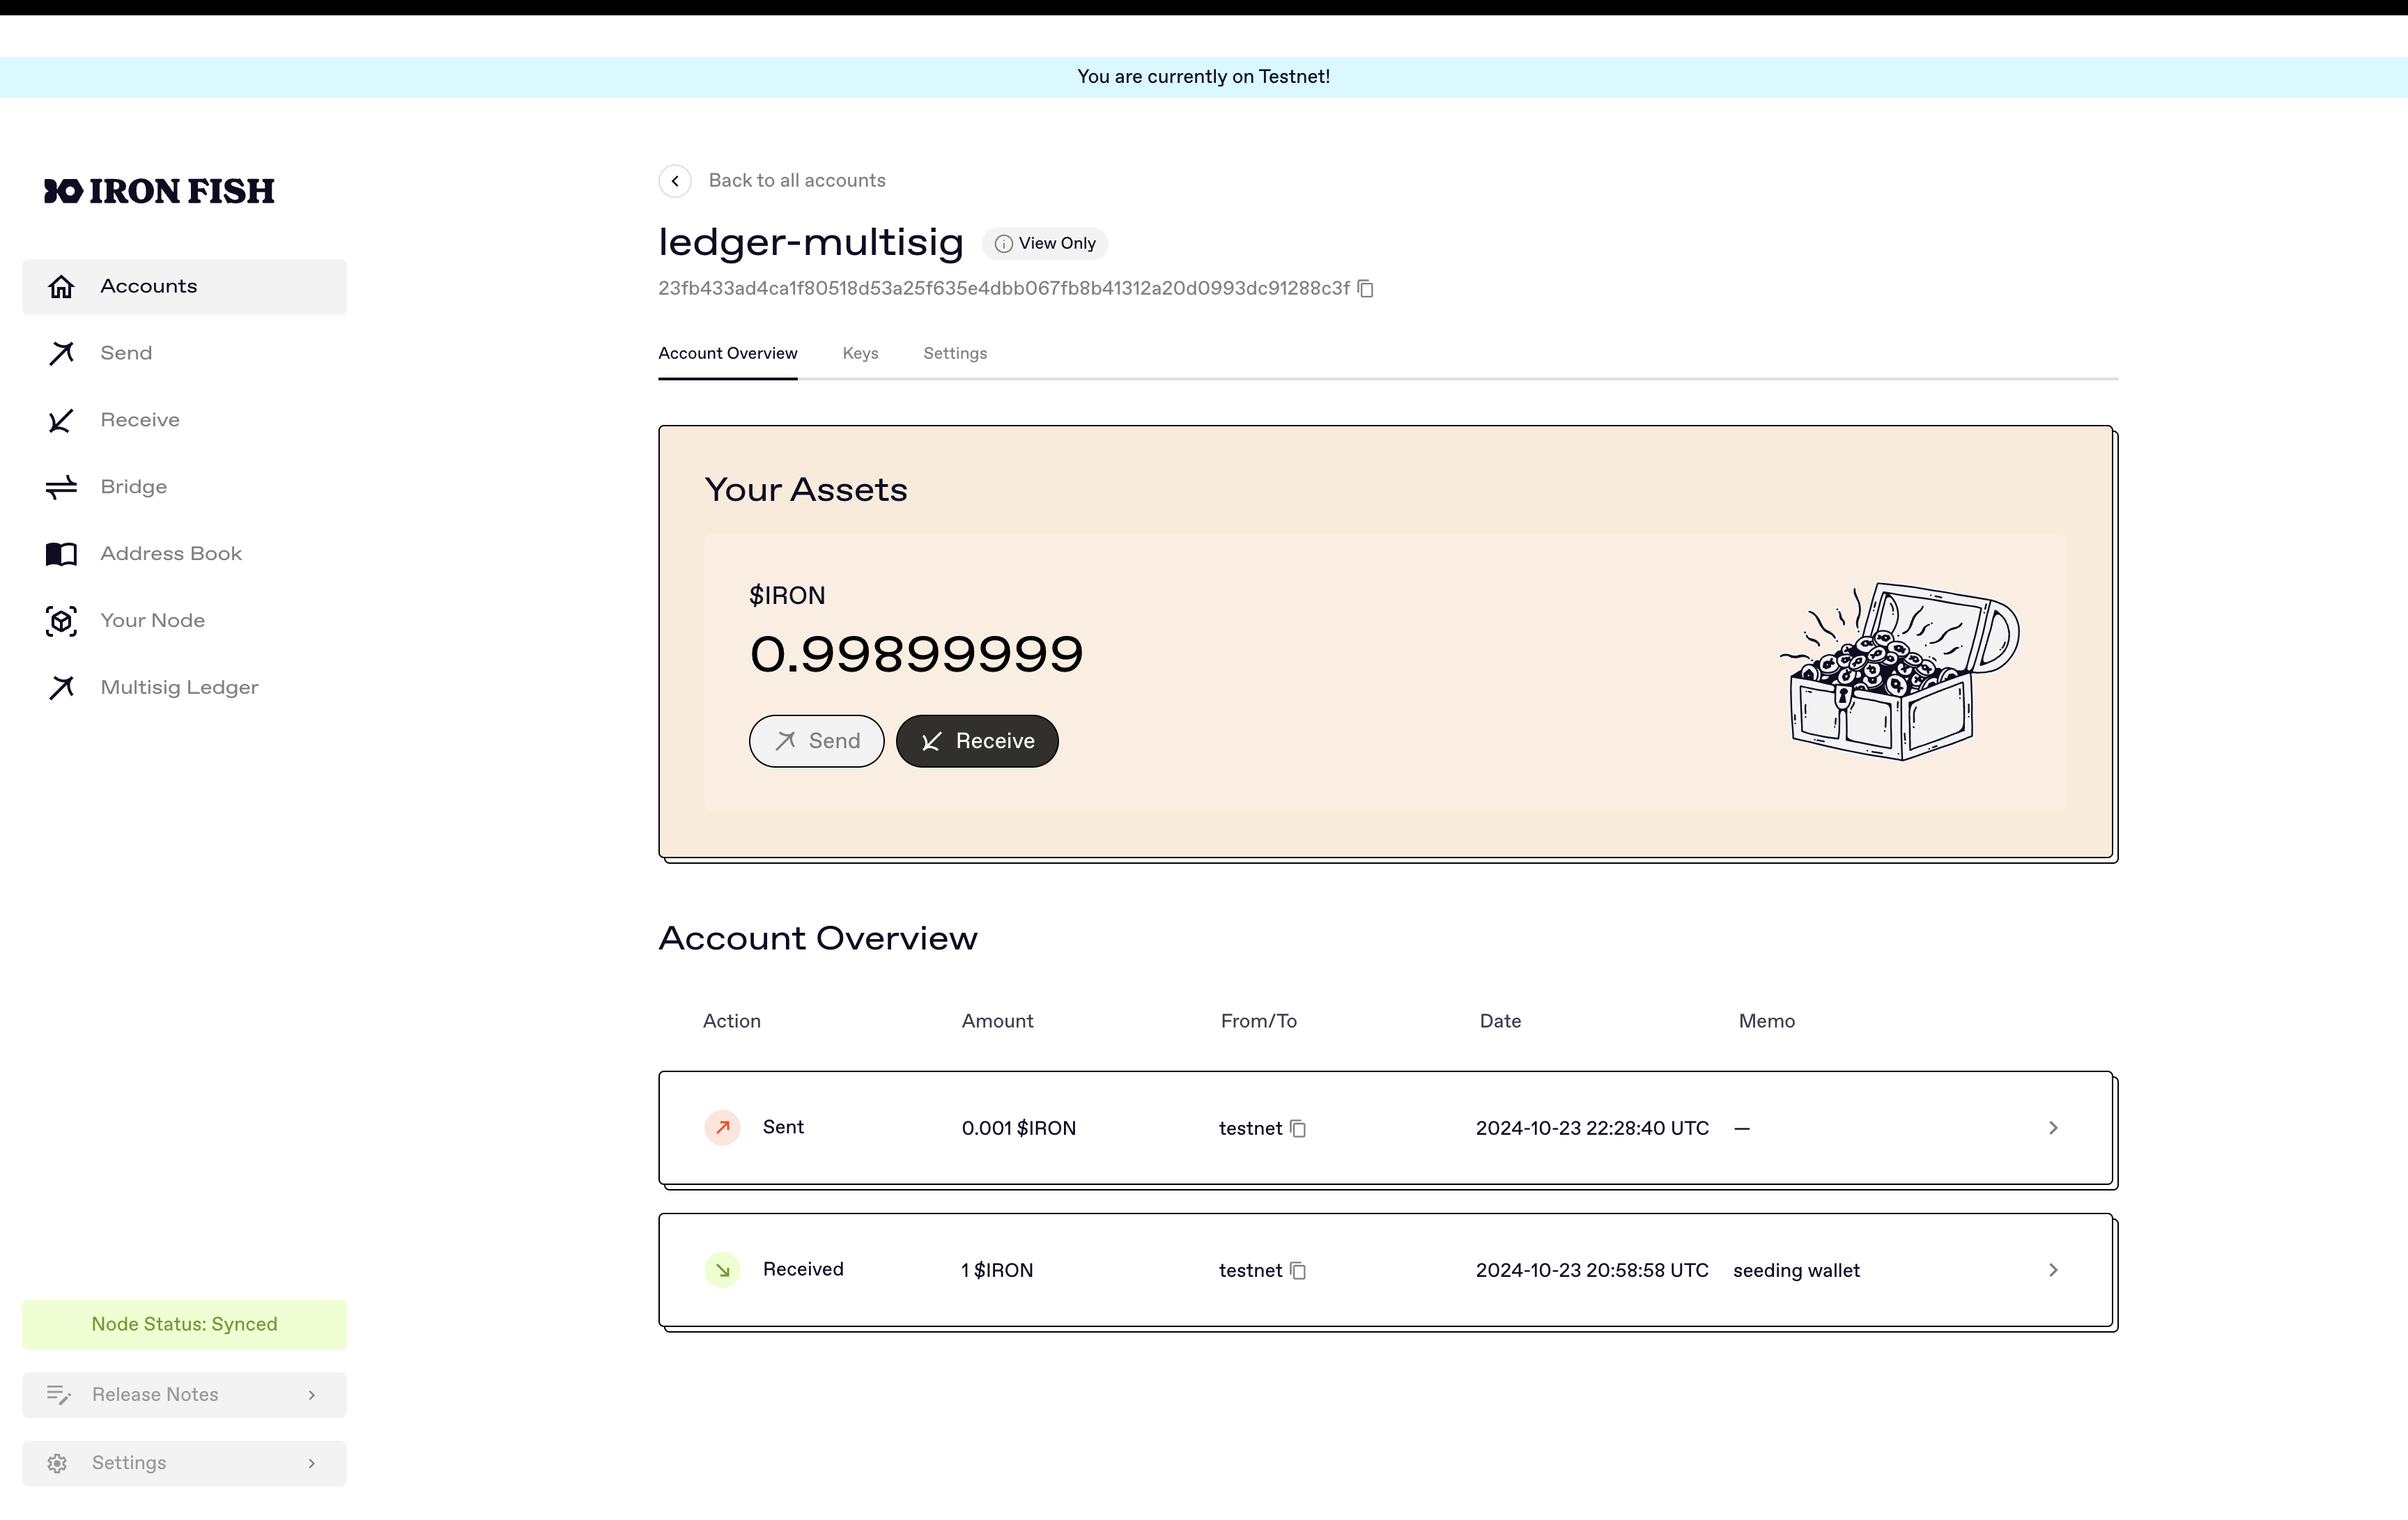This screenshot has height=1520, width=2408.
Task: Click the Node Status Synced indicator
Action: 184,1324
